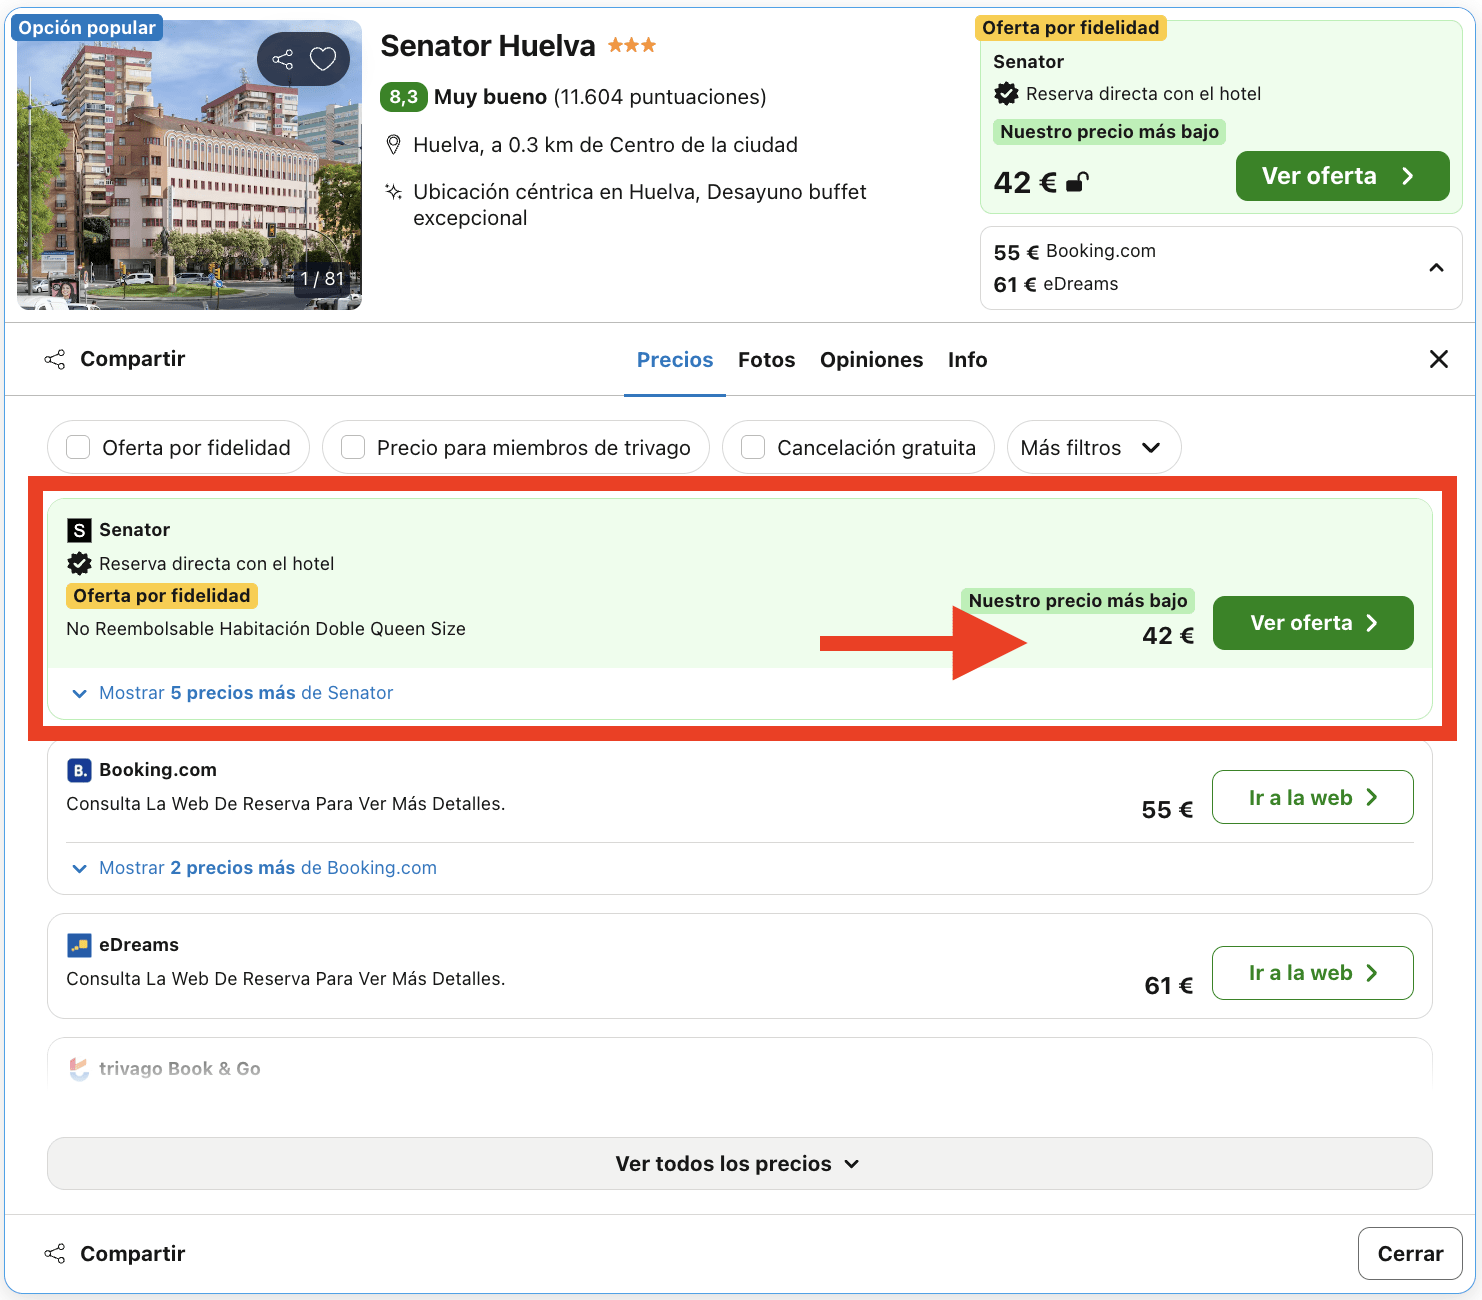The height and width of the screenshot is (1300, 1482).
Task: Open the Opiniones tab
Action: (x=871, y=359)
